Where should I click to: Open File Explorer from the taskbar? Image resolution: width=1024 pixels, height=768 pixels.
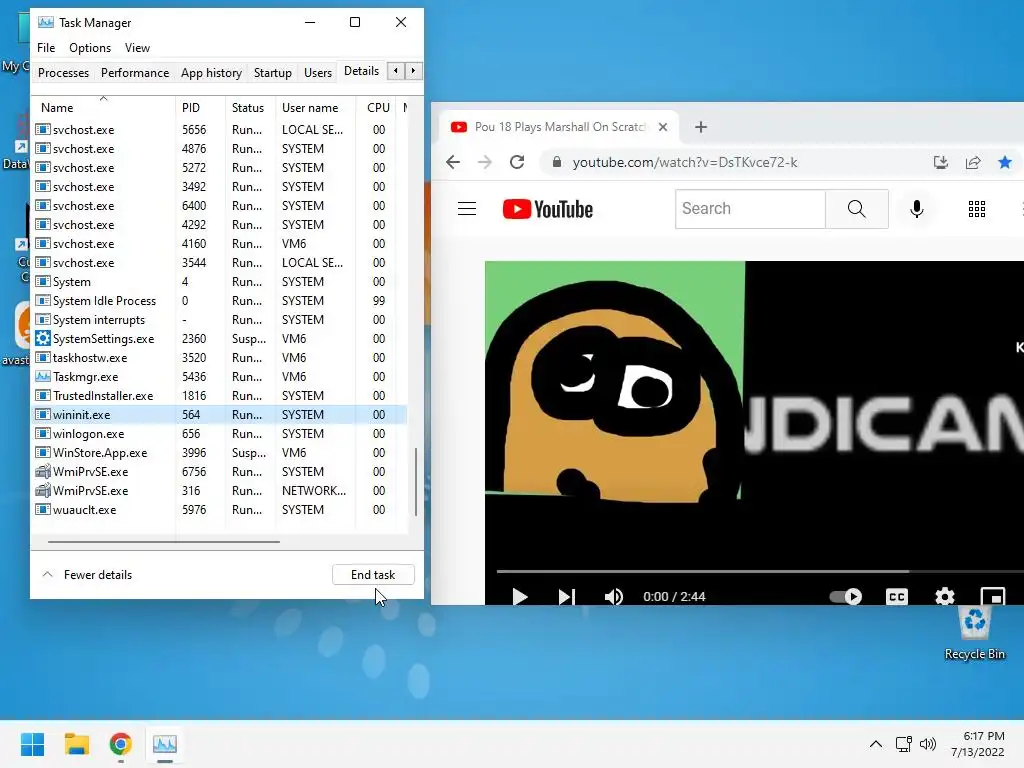(76, 744)
